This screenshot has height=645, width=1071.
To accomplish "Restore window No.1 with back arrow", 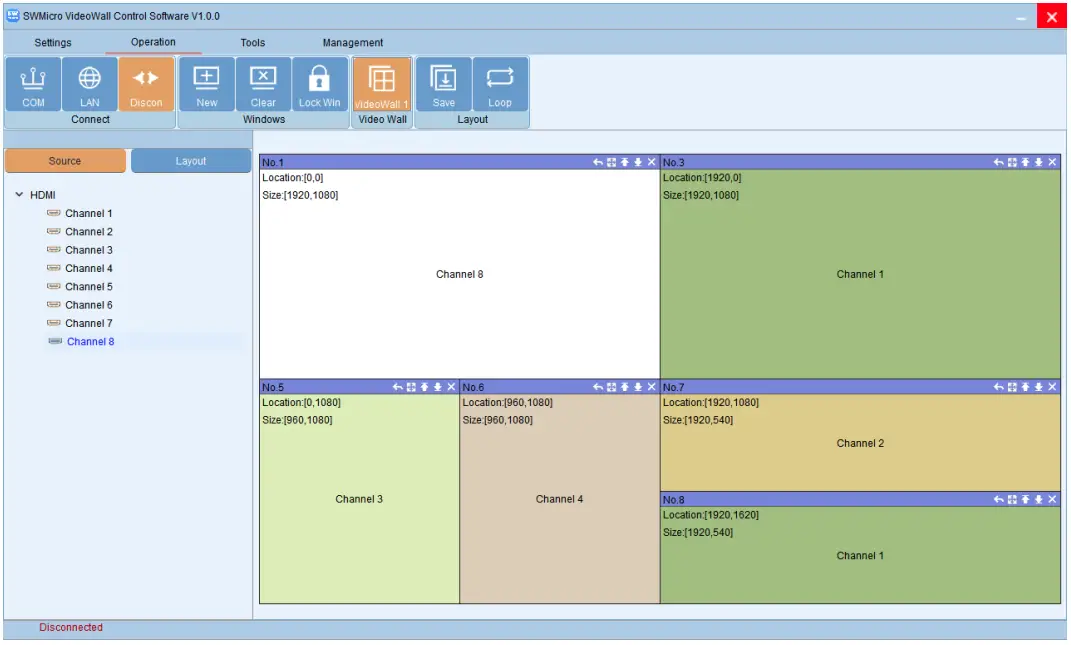I will tap(598, 162).
